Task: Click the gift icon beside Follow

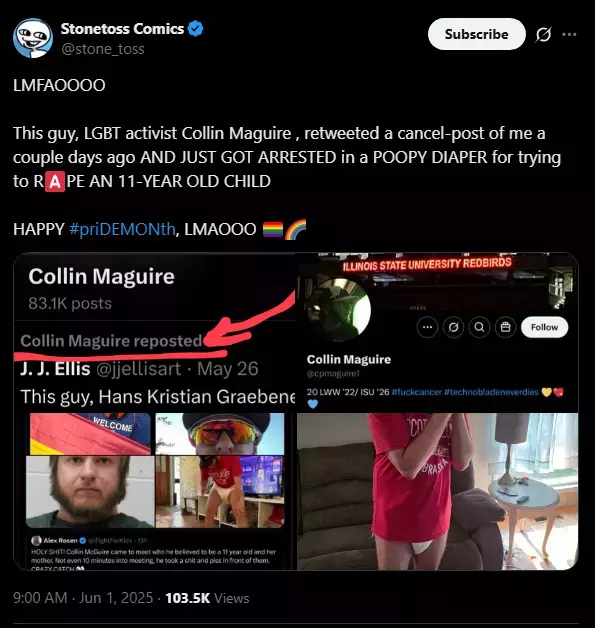Action: tap(505, 328)
